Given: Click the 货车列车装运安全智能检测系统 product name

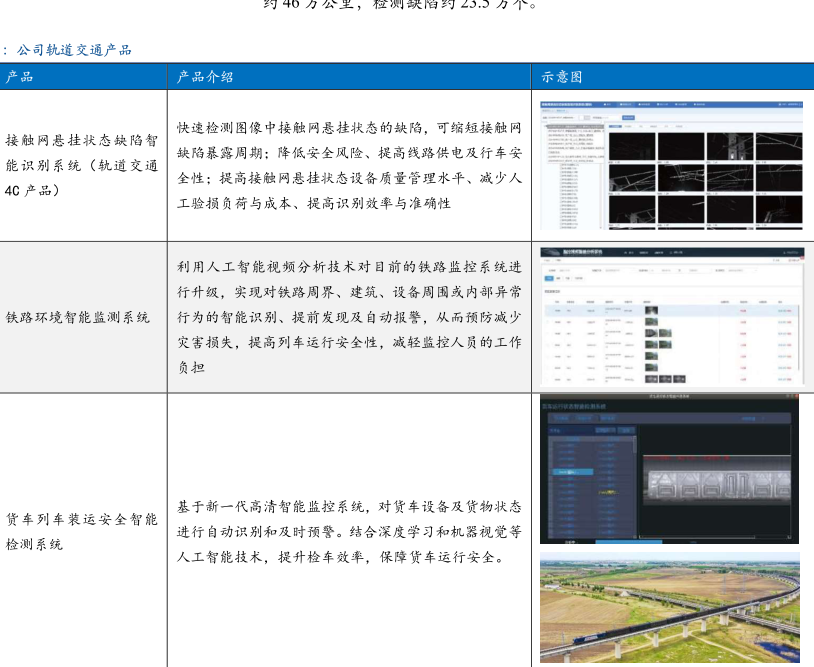Looking at the screenshot, I should point(82,531).
